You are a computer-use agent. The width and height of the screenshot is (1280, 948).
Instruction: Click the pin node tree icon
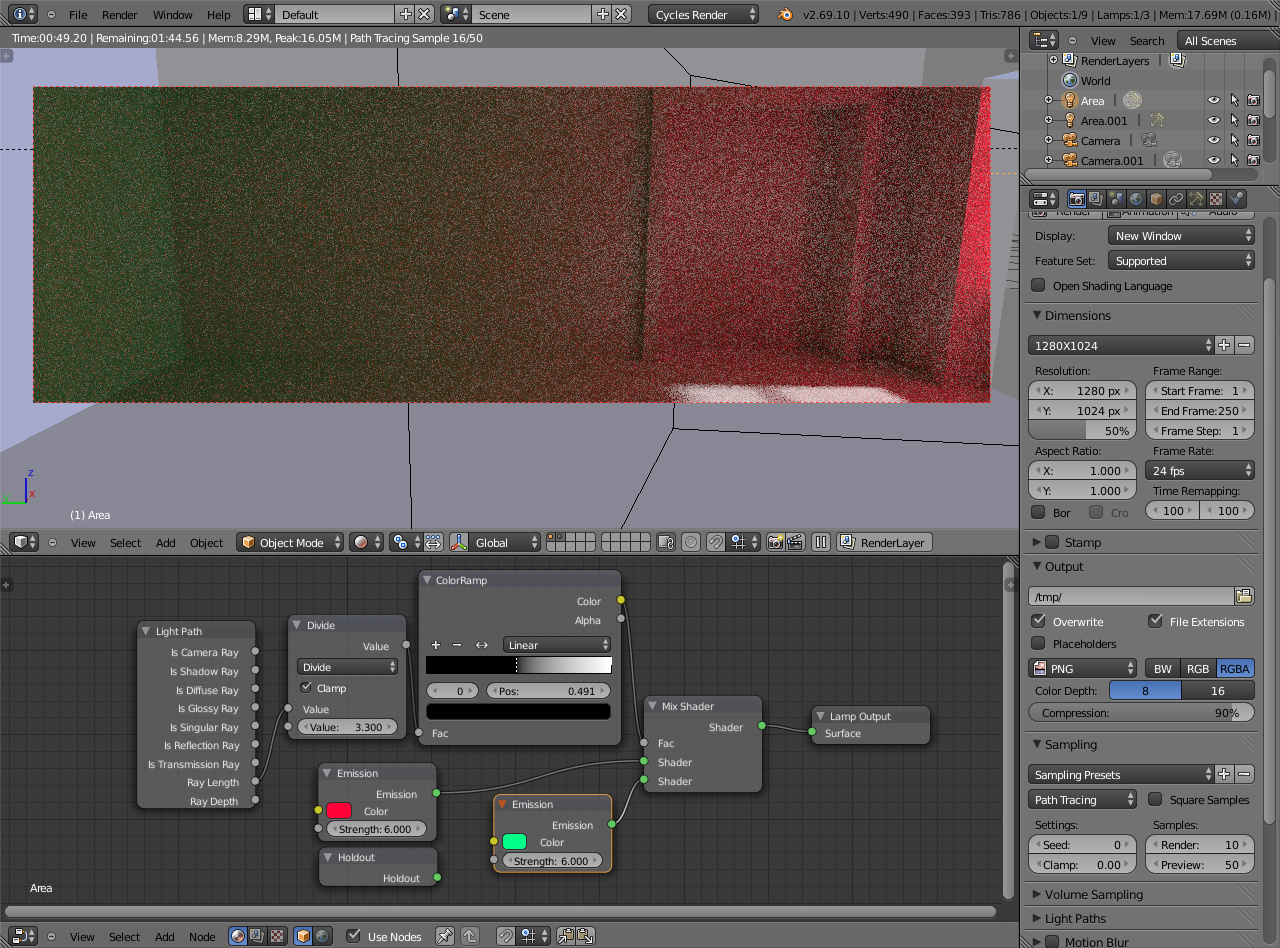point(445,936)
